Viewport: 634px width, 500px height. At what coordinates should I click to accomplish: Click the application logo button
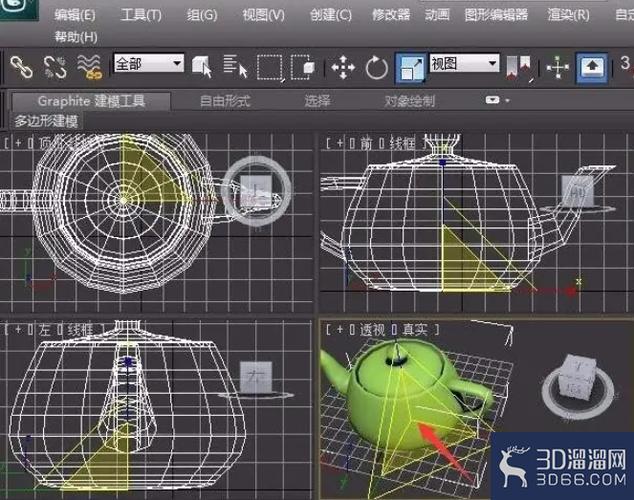click(x=19, y=10)
